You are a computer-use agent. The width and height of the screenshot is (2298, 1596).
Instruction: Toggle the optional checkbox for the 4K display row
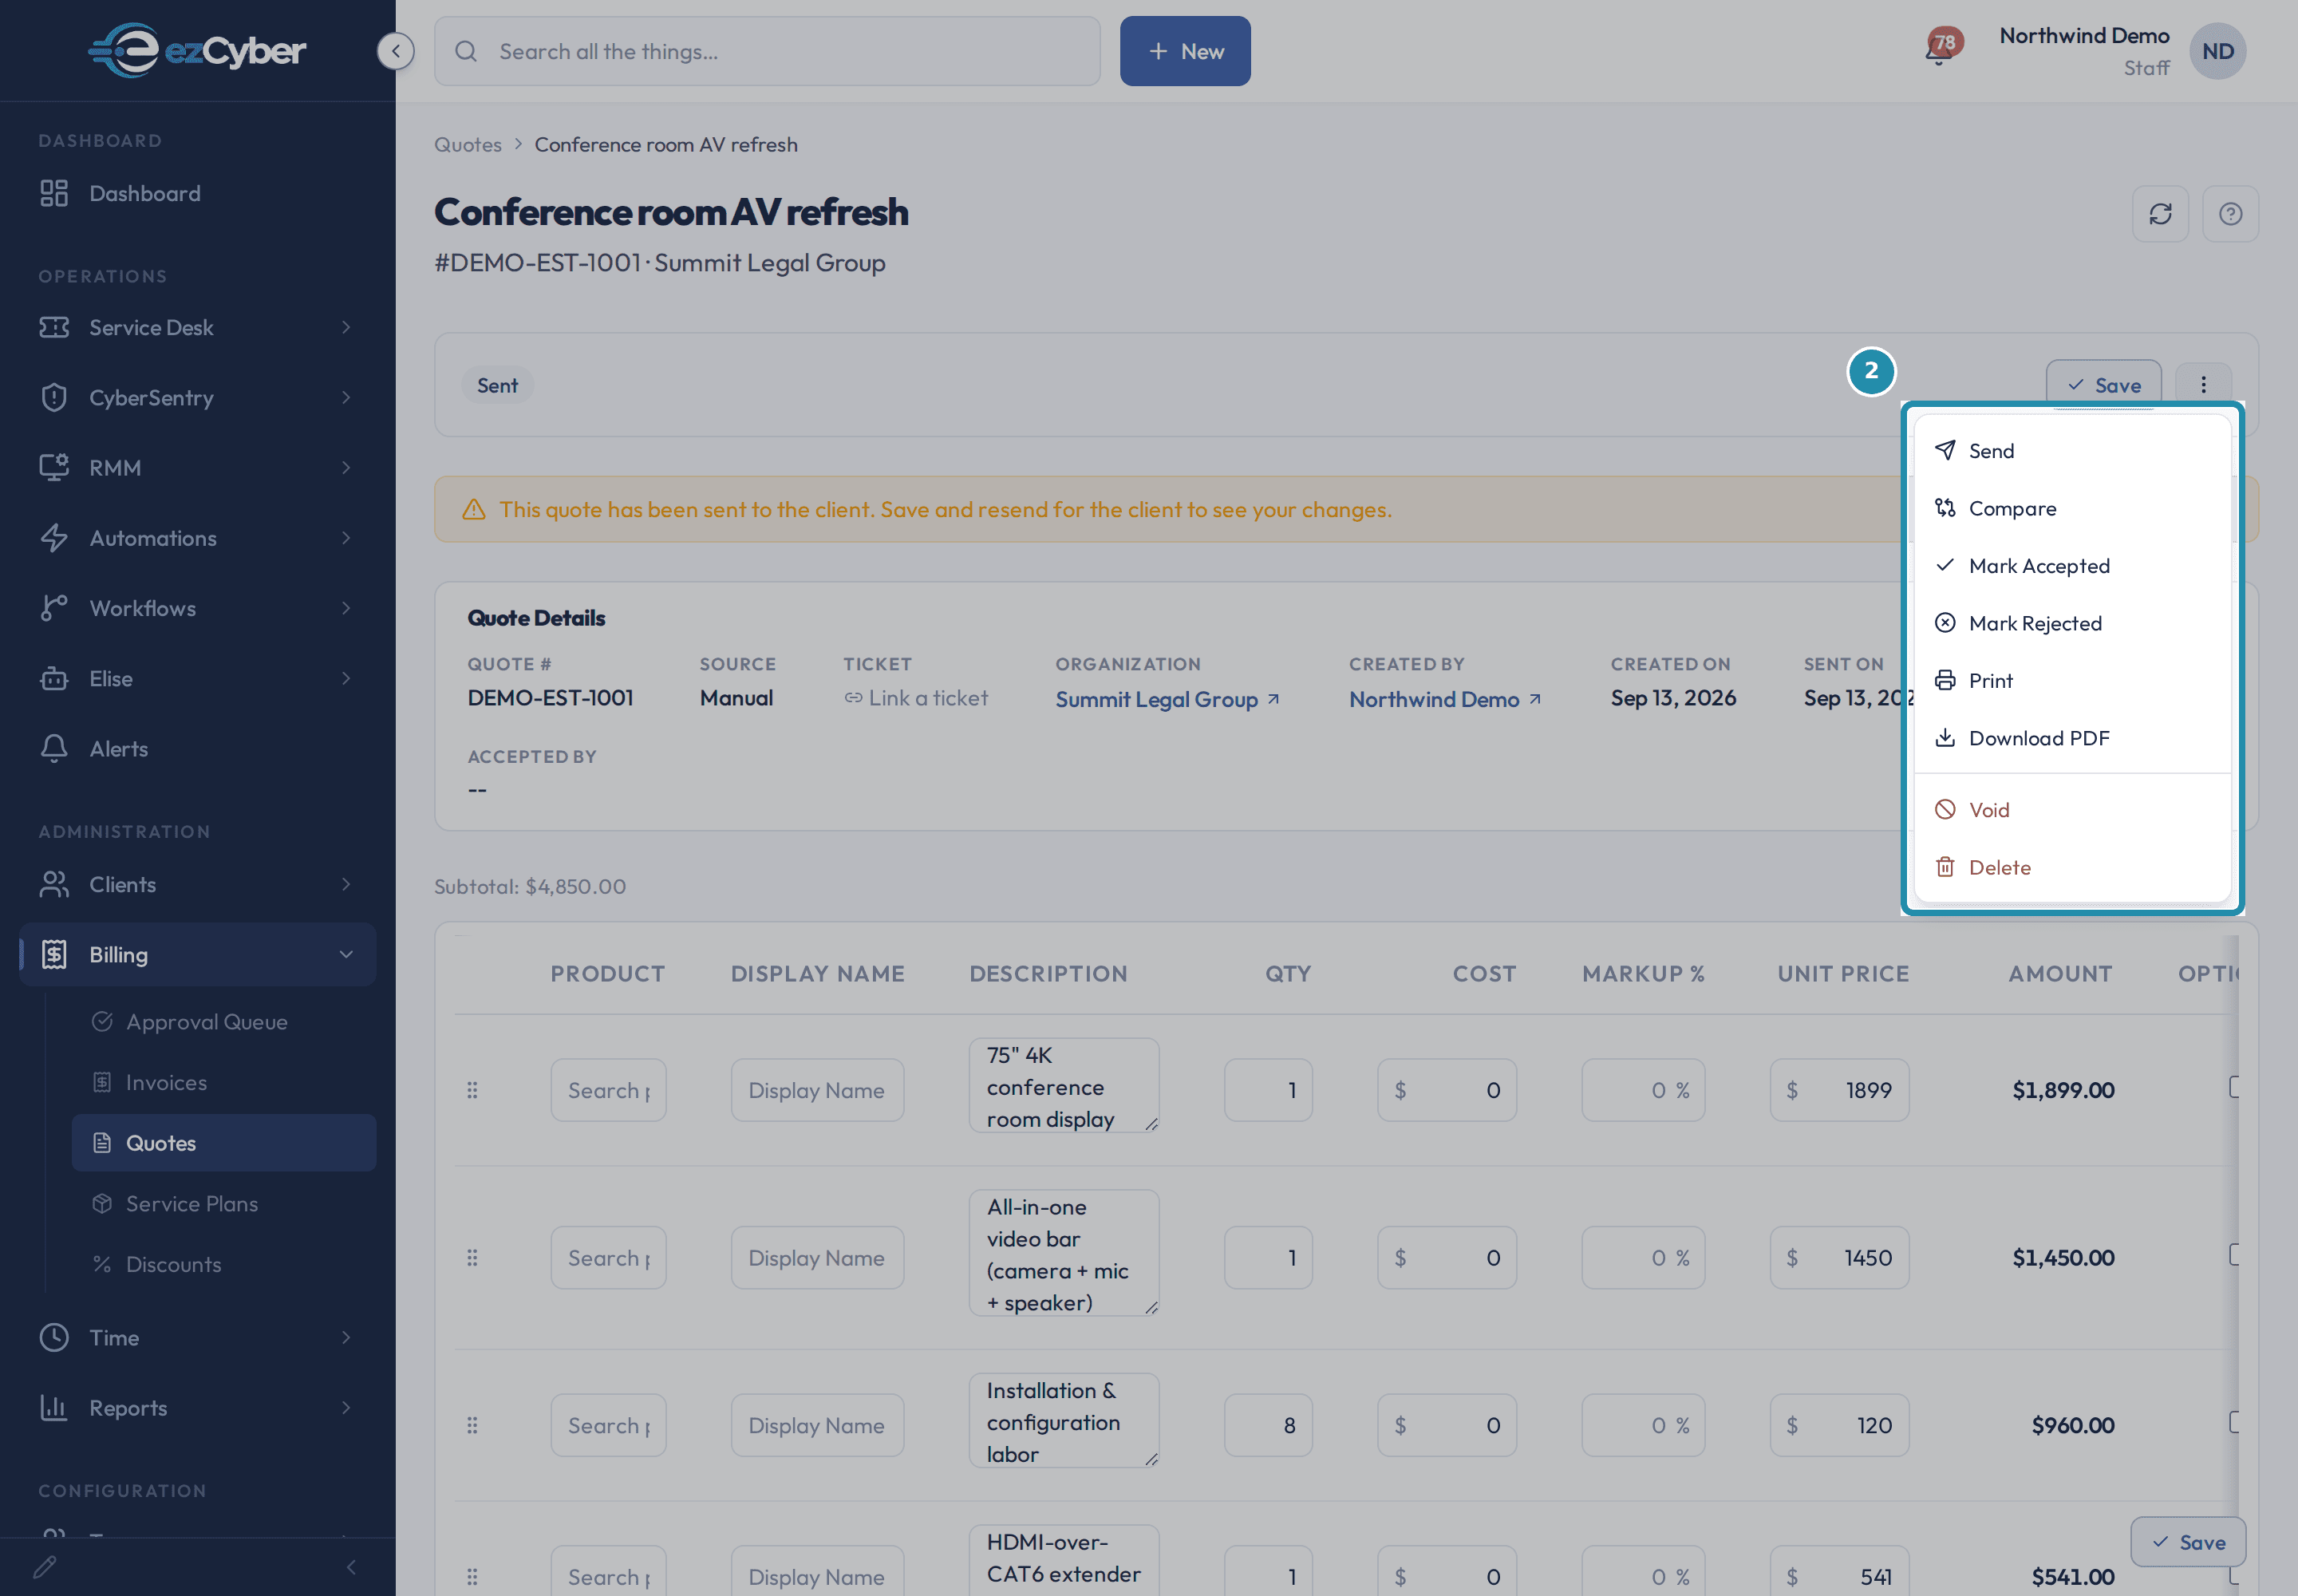point(2233,1086)
